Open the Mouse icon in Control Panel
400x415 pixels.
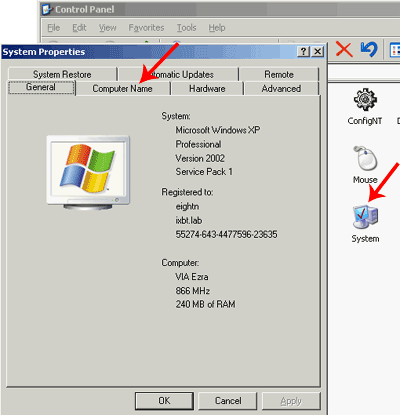(365, 158)
